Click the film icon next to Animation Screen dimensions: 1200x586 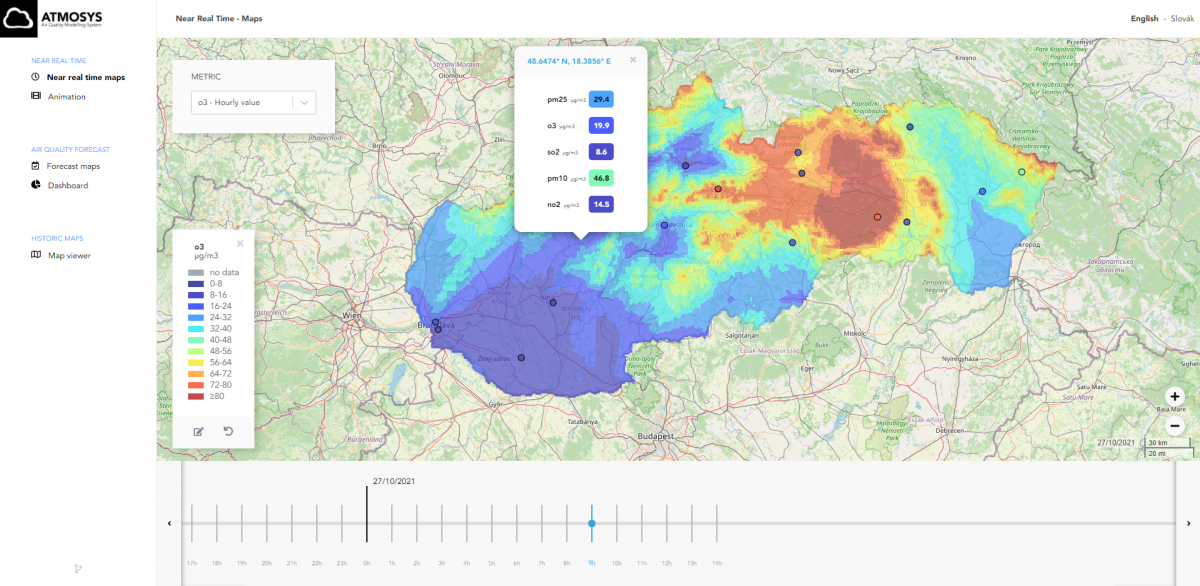click(36, 96)
